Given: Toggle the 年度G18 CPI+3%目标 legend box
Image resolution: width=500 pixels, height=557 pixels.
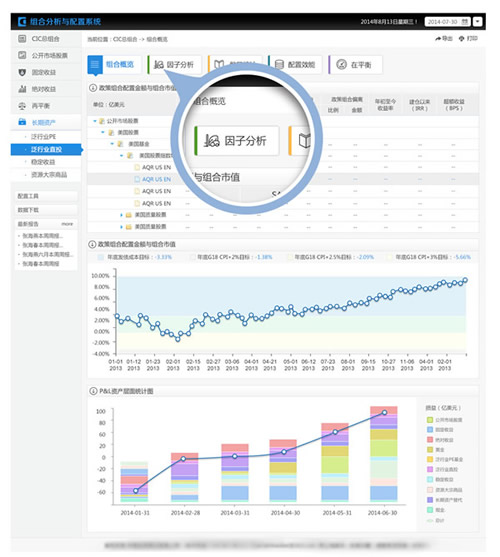Looking at the screenshot, I should pyautogui.click(x=390, y=257).
